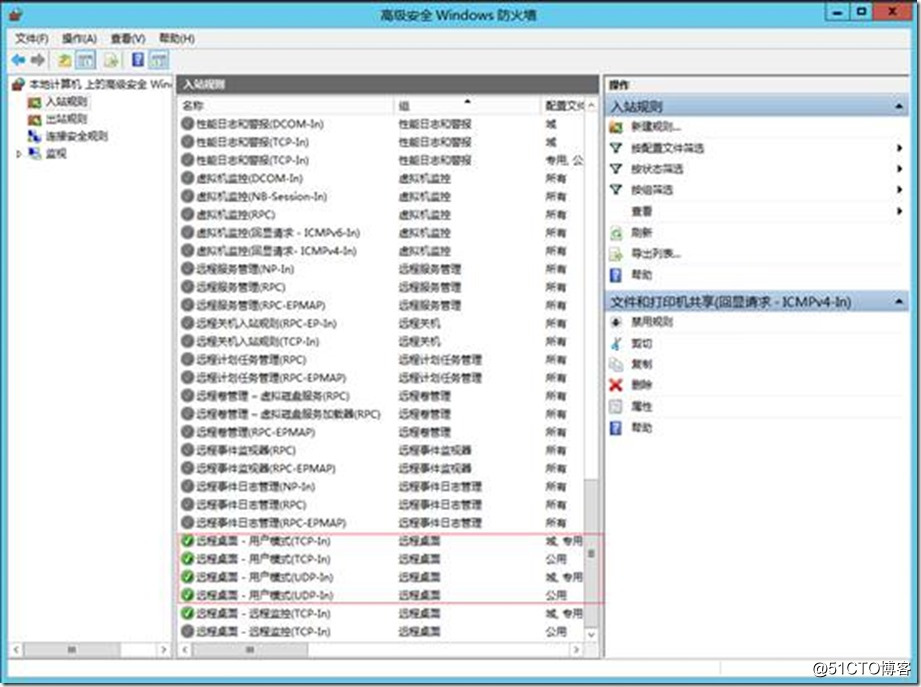Screen dimensions: 921x687
Task: Select the 远程服务管理(RPC-EPMAP) rule row
Action: pyautogui.click(x=381, y=305)
